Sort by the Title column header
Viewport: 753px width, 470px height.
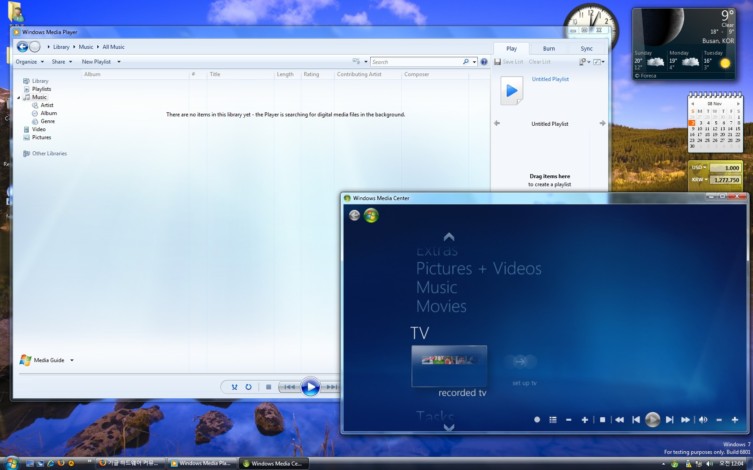pos(215,74)
